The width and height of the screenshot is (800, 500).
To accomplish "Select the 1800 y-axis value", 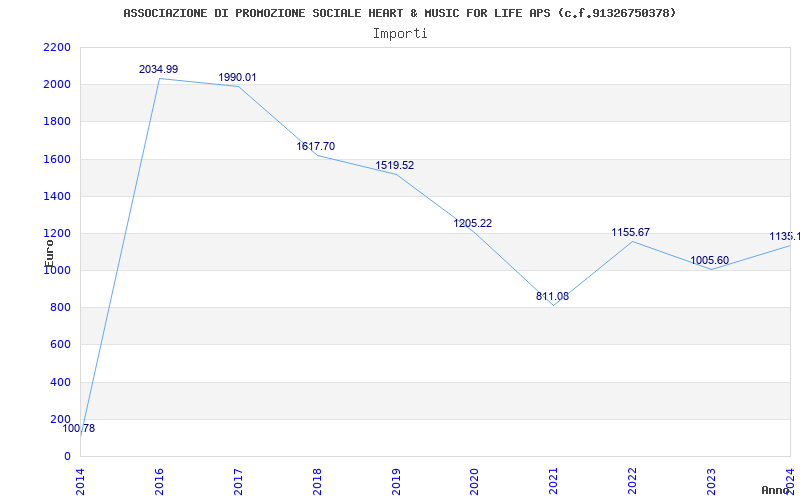I will point(58,122).
